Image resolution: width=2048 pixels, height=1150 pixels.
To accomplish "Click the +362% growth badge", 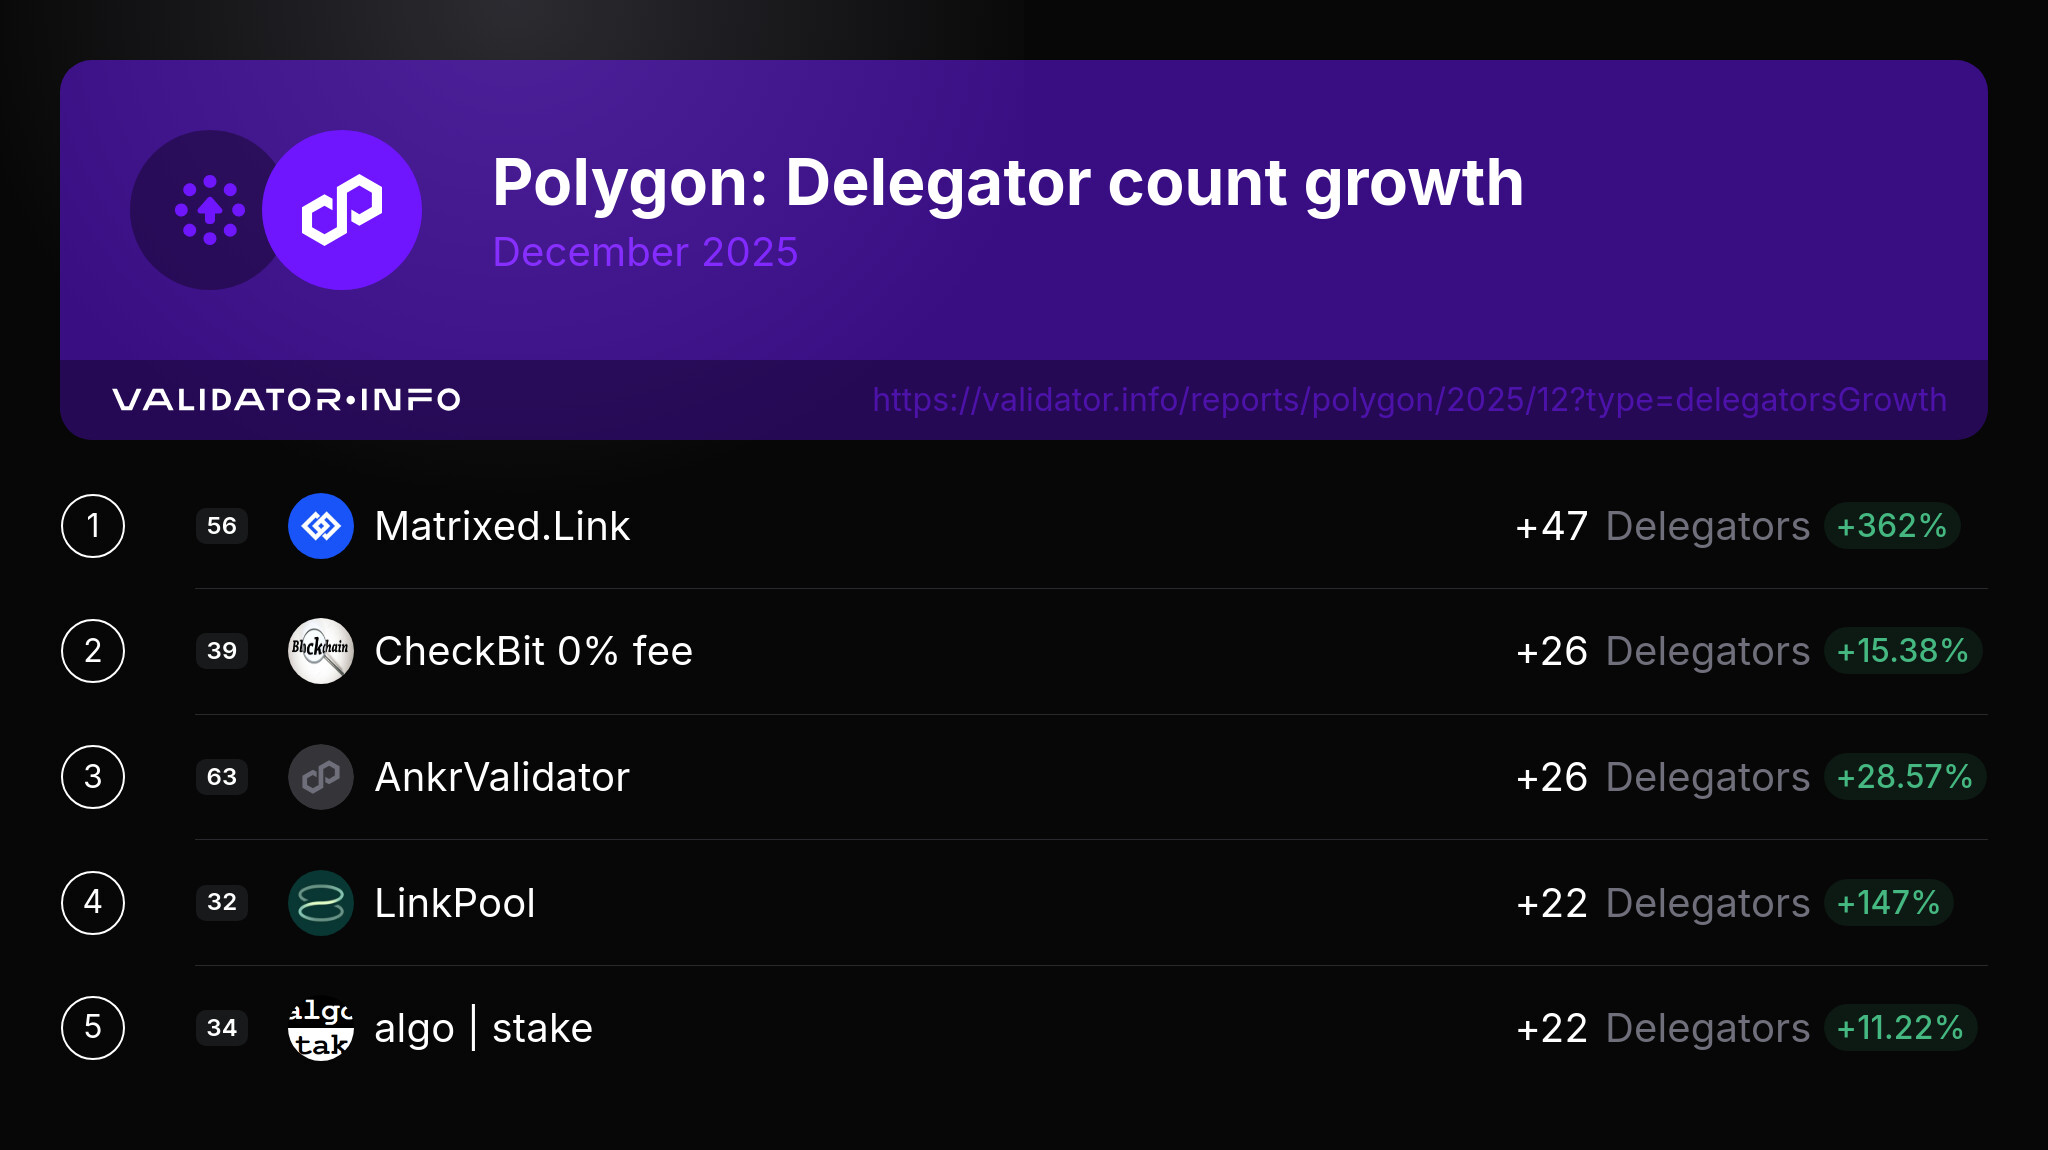I will pos(1891,526).
